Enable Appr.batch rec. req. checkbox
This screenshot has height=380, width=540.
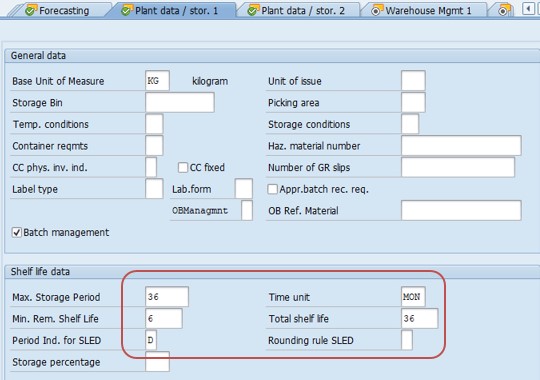tap(272, 189)
